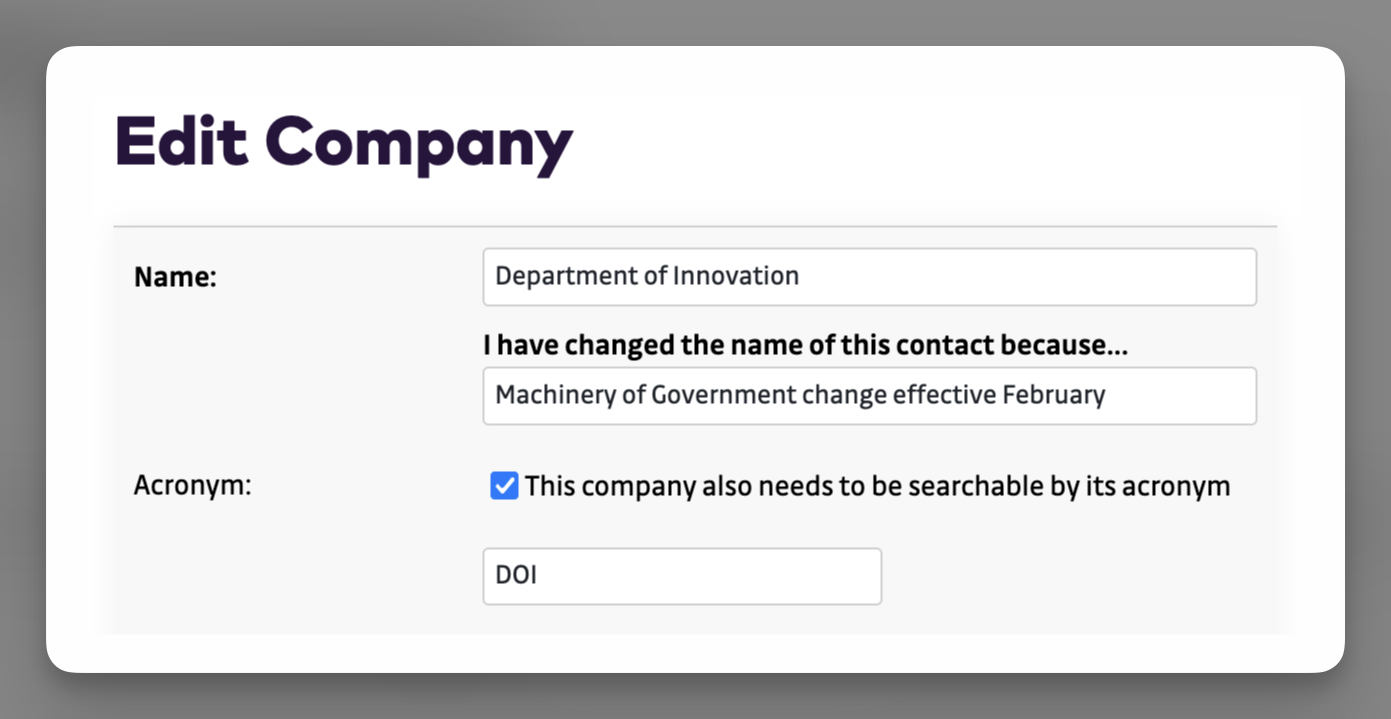
Task: Click the company Name input field
Action: [868, 277]
